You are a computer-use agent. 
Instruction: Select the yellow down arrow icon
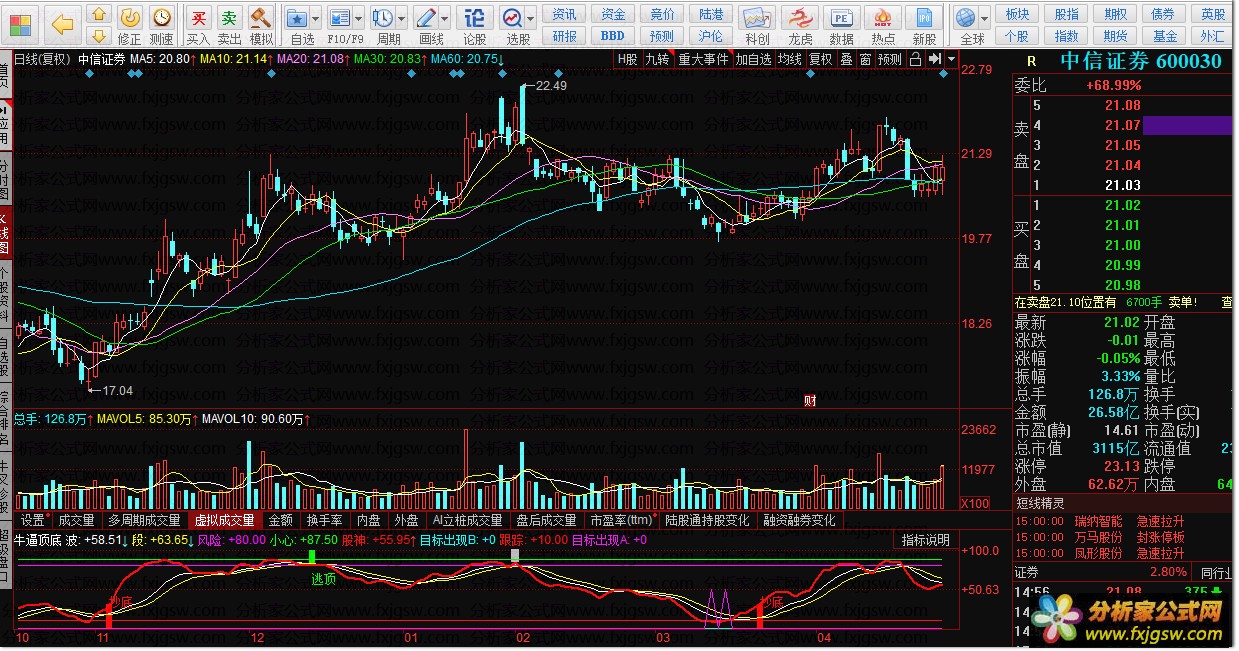pyautogui.click(x=99, y=35)
